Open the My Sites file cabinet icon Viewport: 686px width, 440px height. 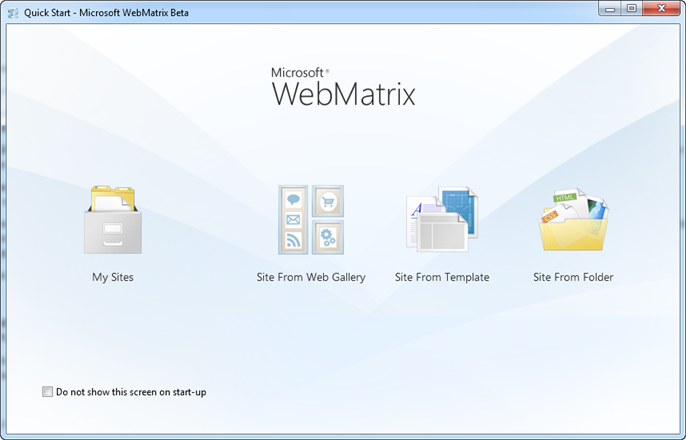pyautogui.click(x=112, y=220)
